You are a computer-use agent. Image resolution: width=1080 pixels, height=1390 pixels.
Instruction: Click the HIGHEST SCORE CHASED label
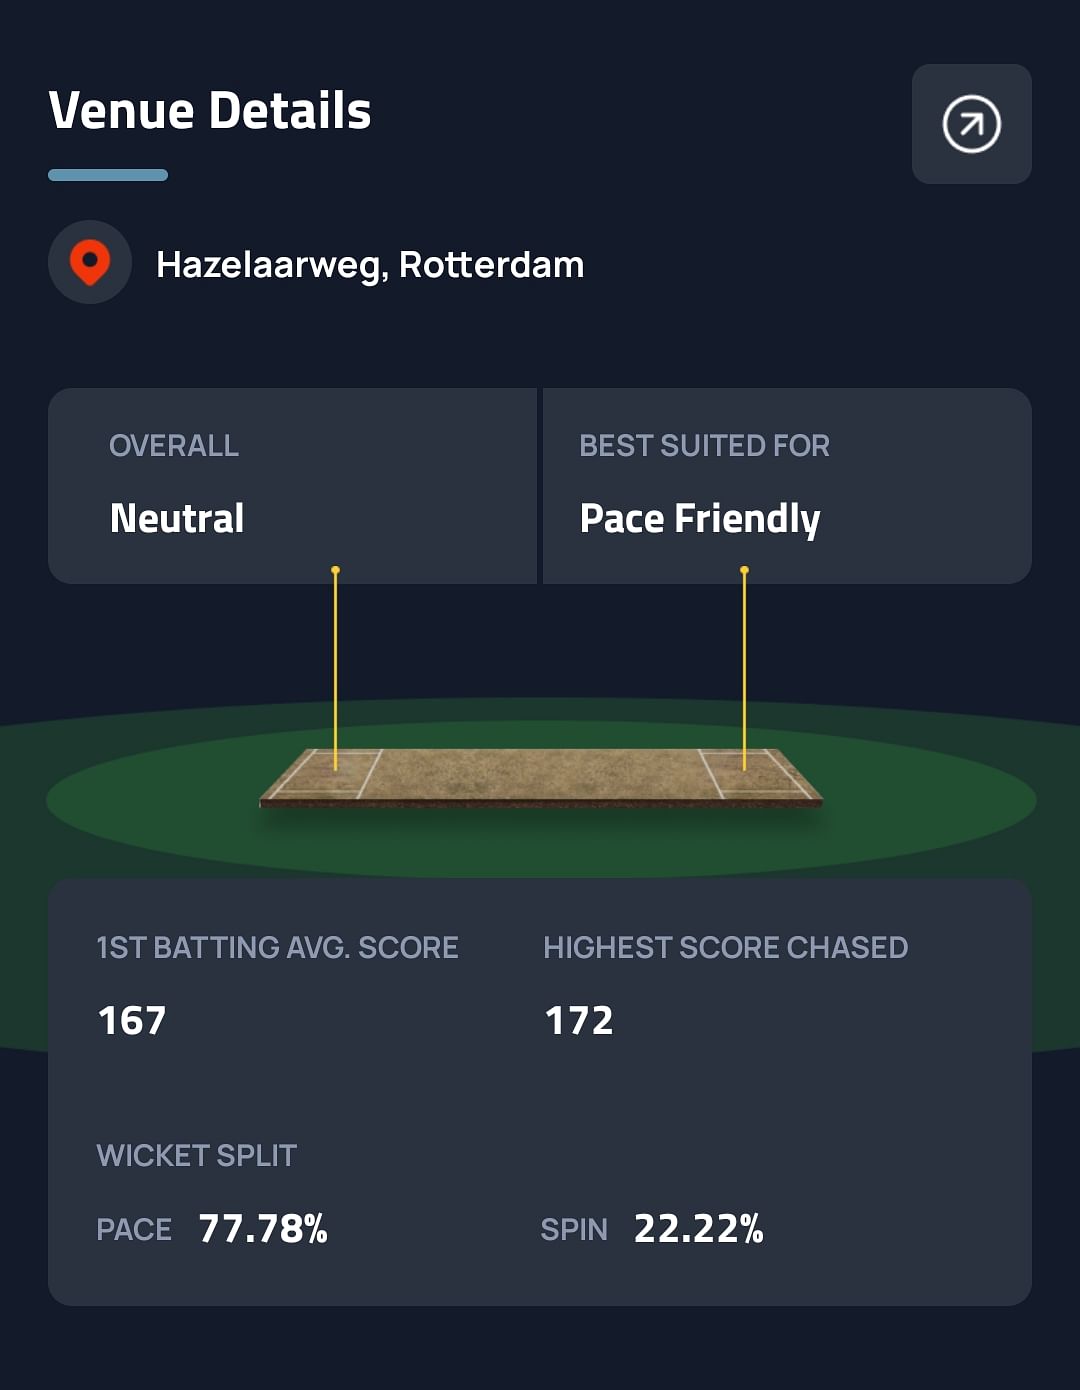(x=725, y=947)
